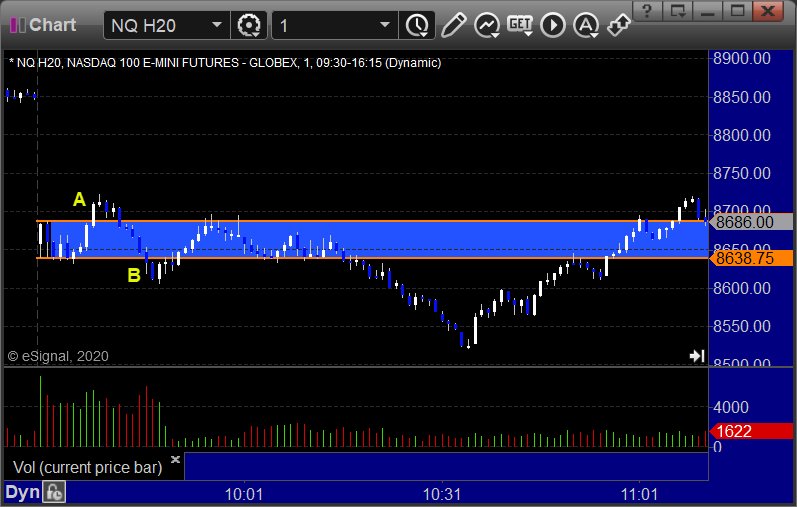Select the drawing tools pencil icon
Viewport: 797px width, 507px height.
coord(453,25)
